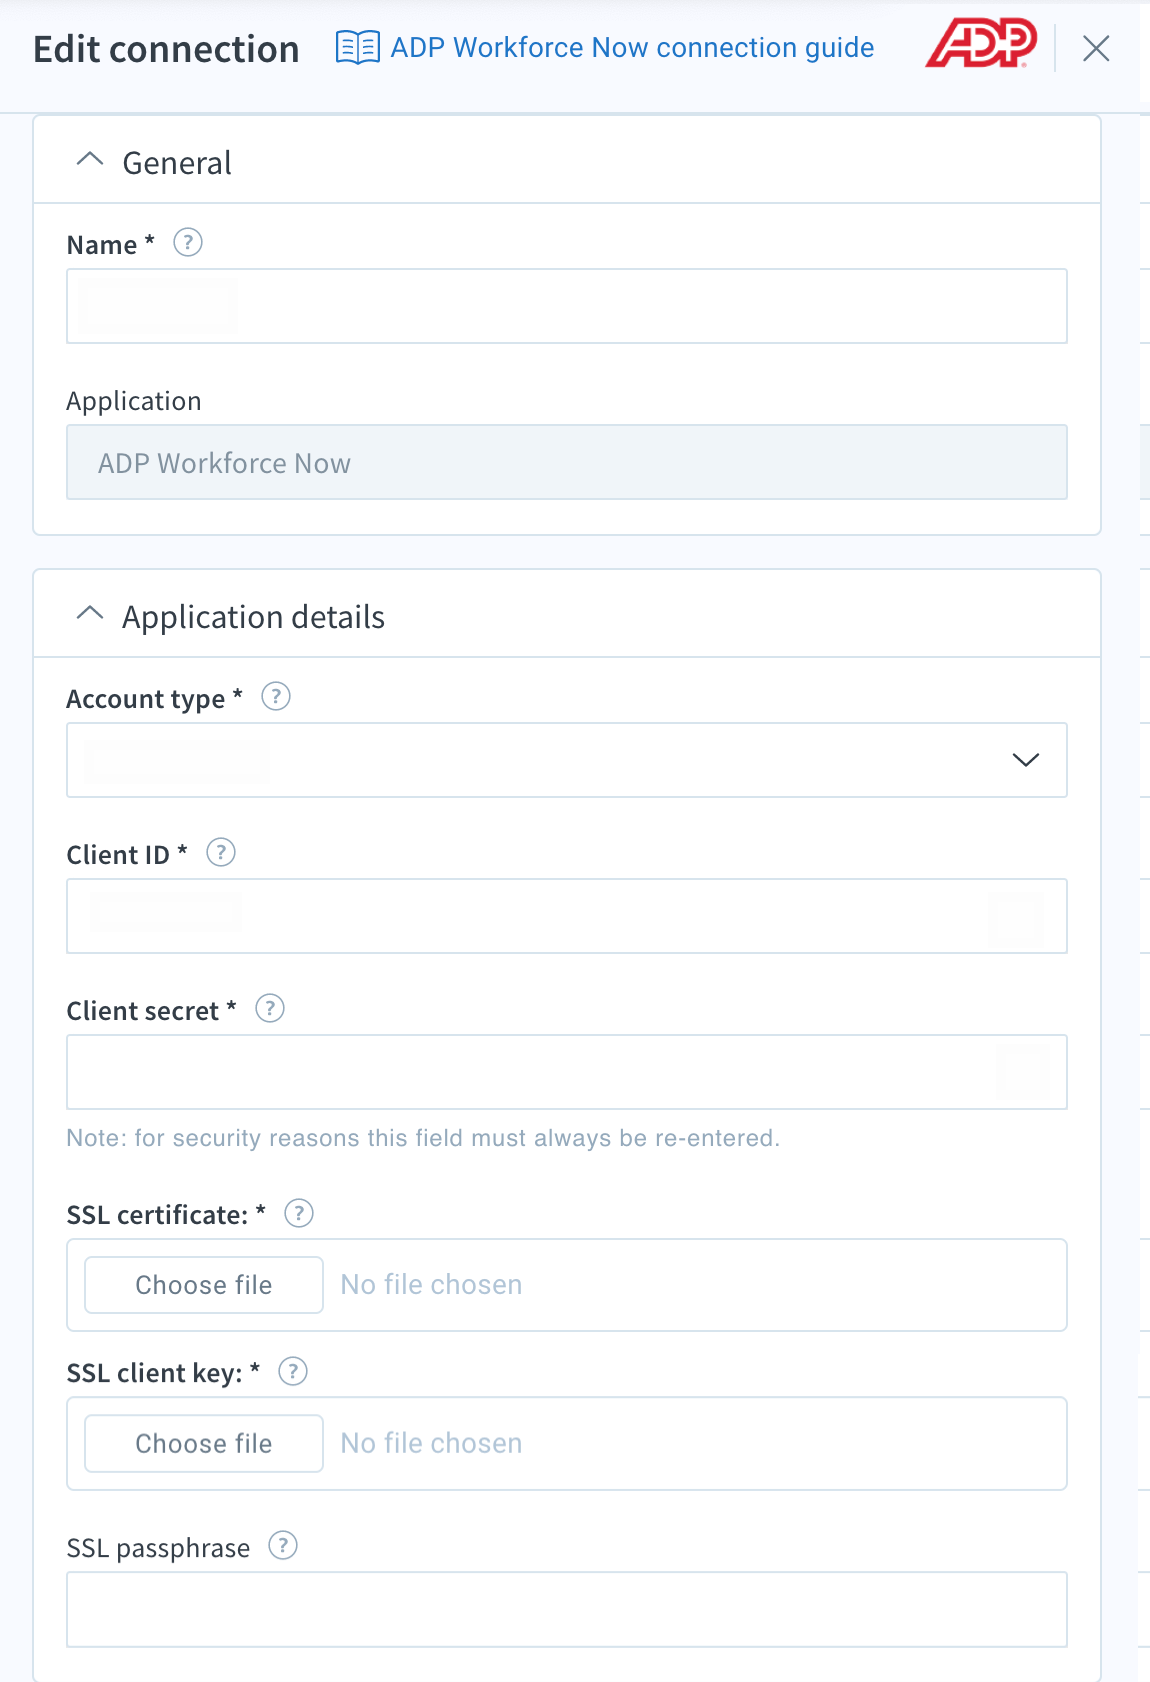Viewport: 1150px width, 1682px height.
Task: Click the General section heading
Action: pyautogui.click(x=177, y=163)
